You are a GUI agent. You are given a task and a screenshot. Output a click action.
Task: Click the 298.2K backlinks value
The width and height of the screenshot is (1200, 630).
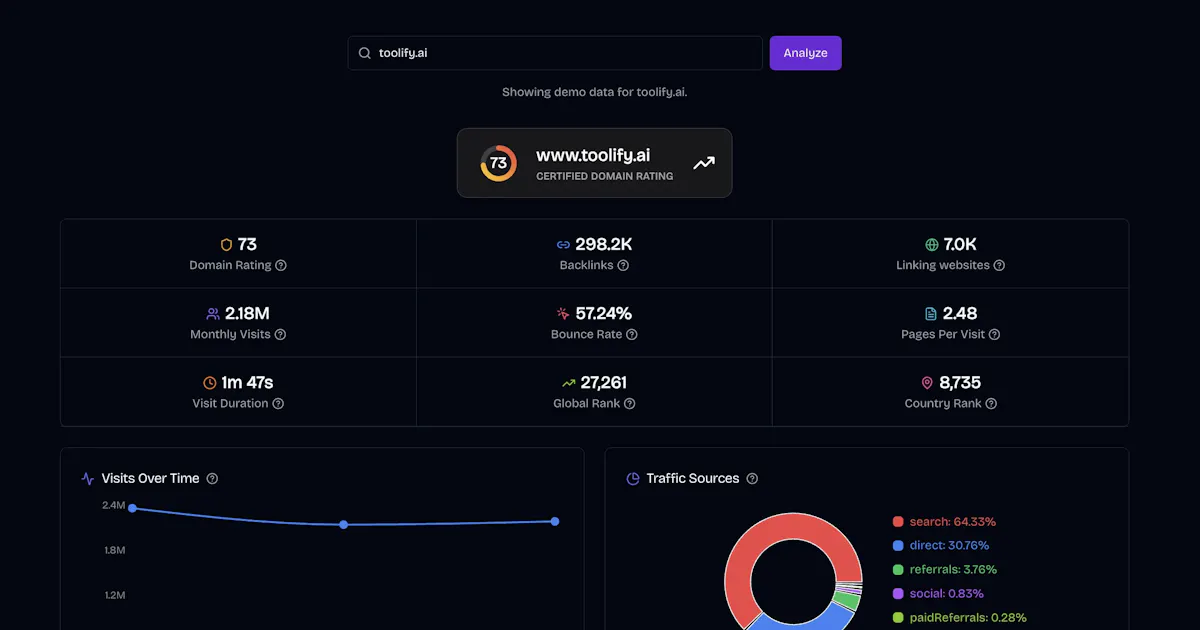pyautogui.click(x=604, y=244)
